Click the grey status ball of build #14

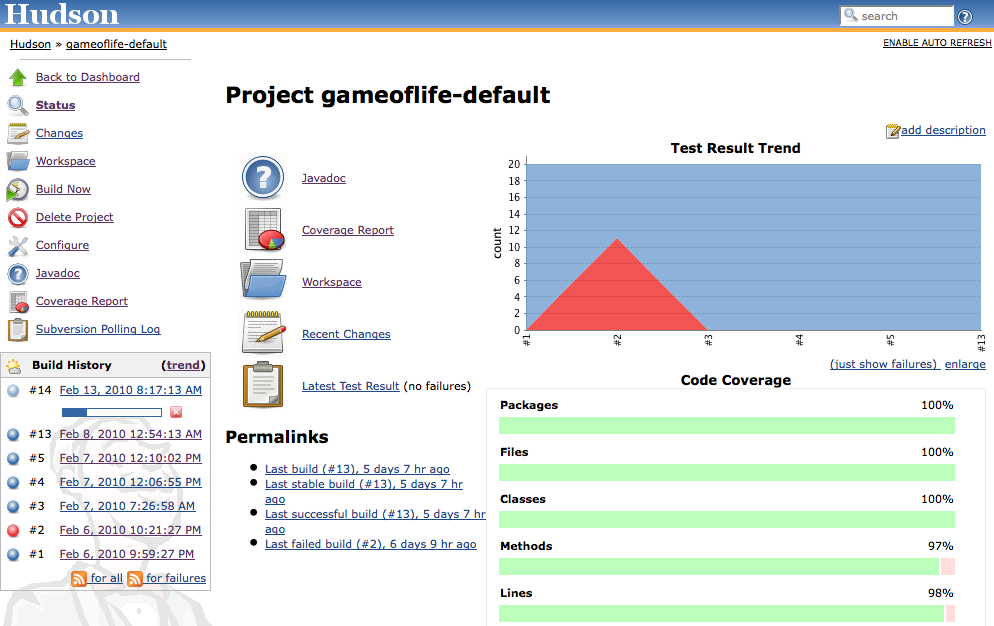click(13, 390)
